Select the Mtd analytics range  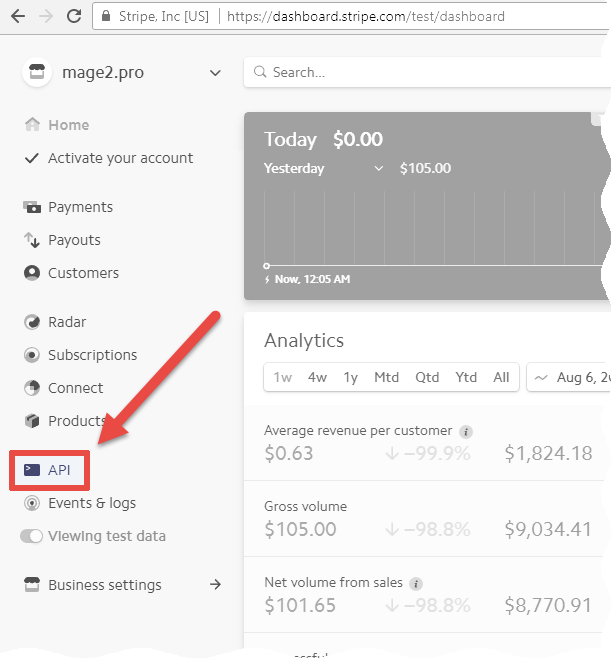tap(386, 377)
